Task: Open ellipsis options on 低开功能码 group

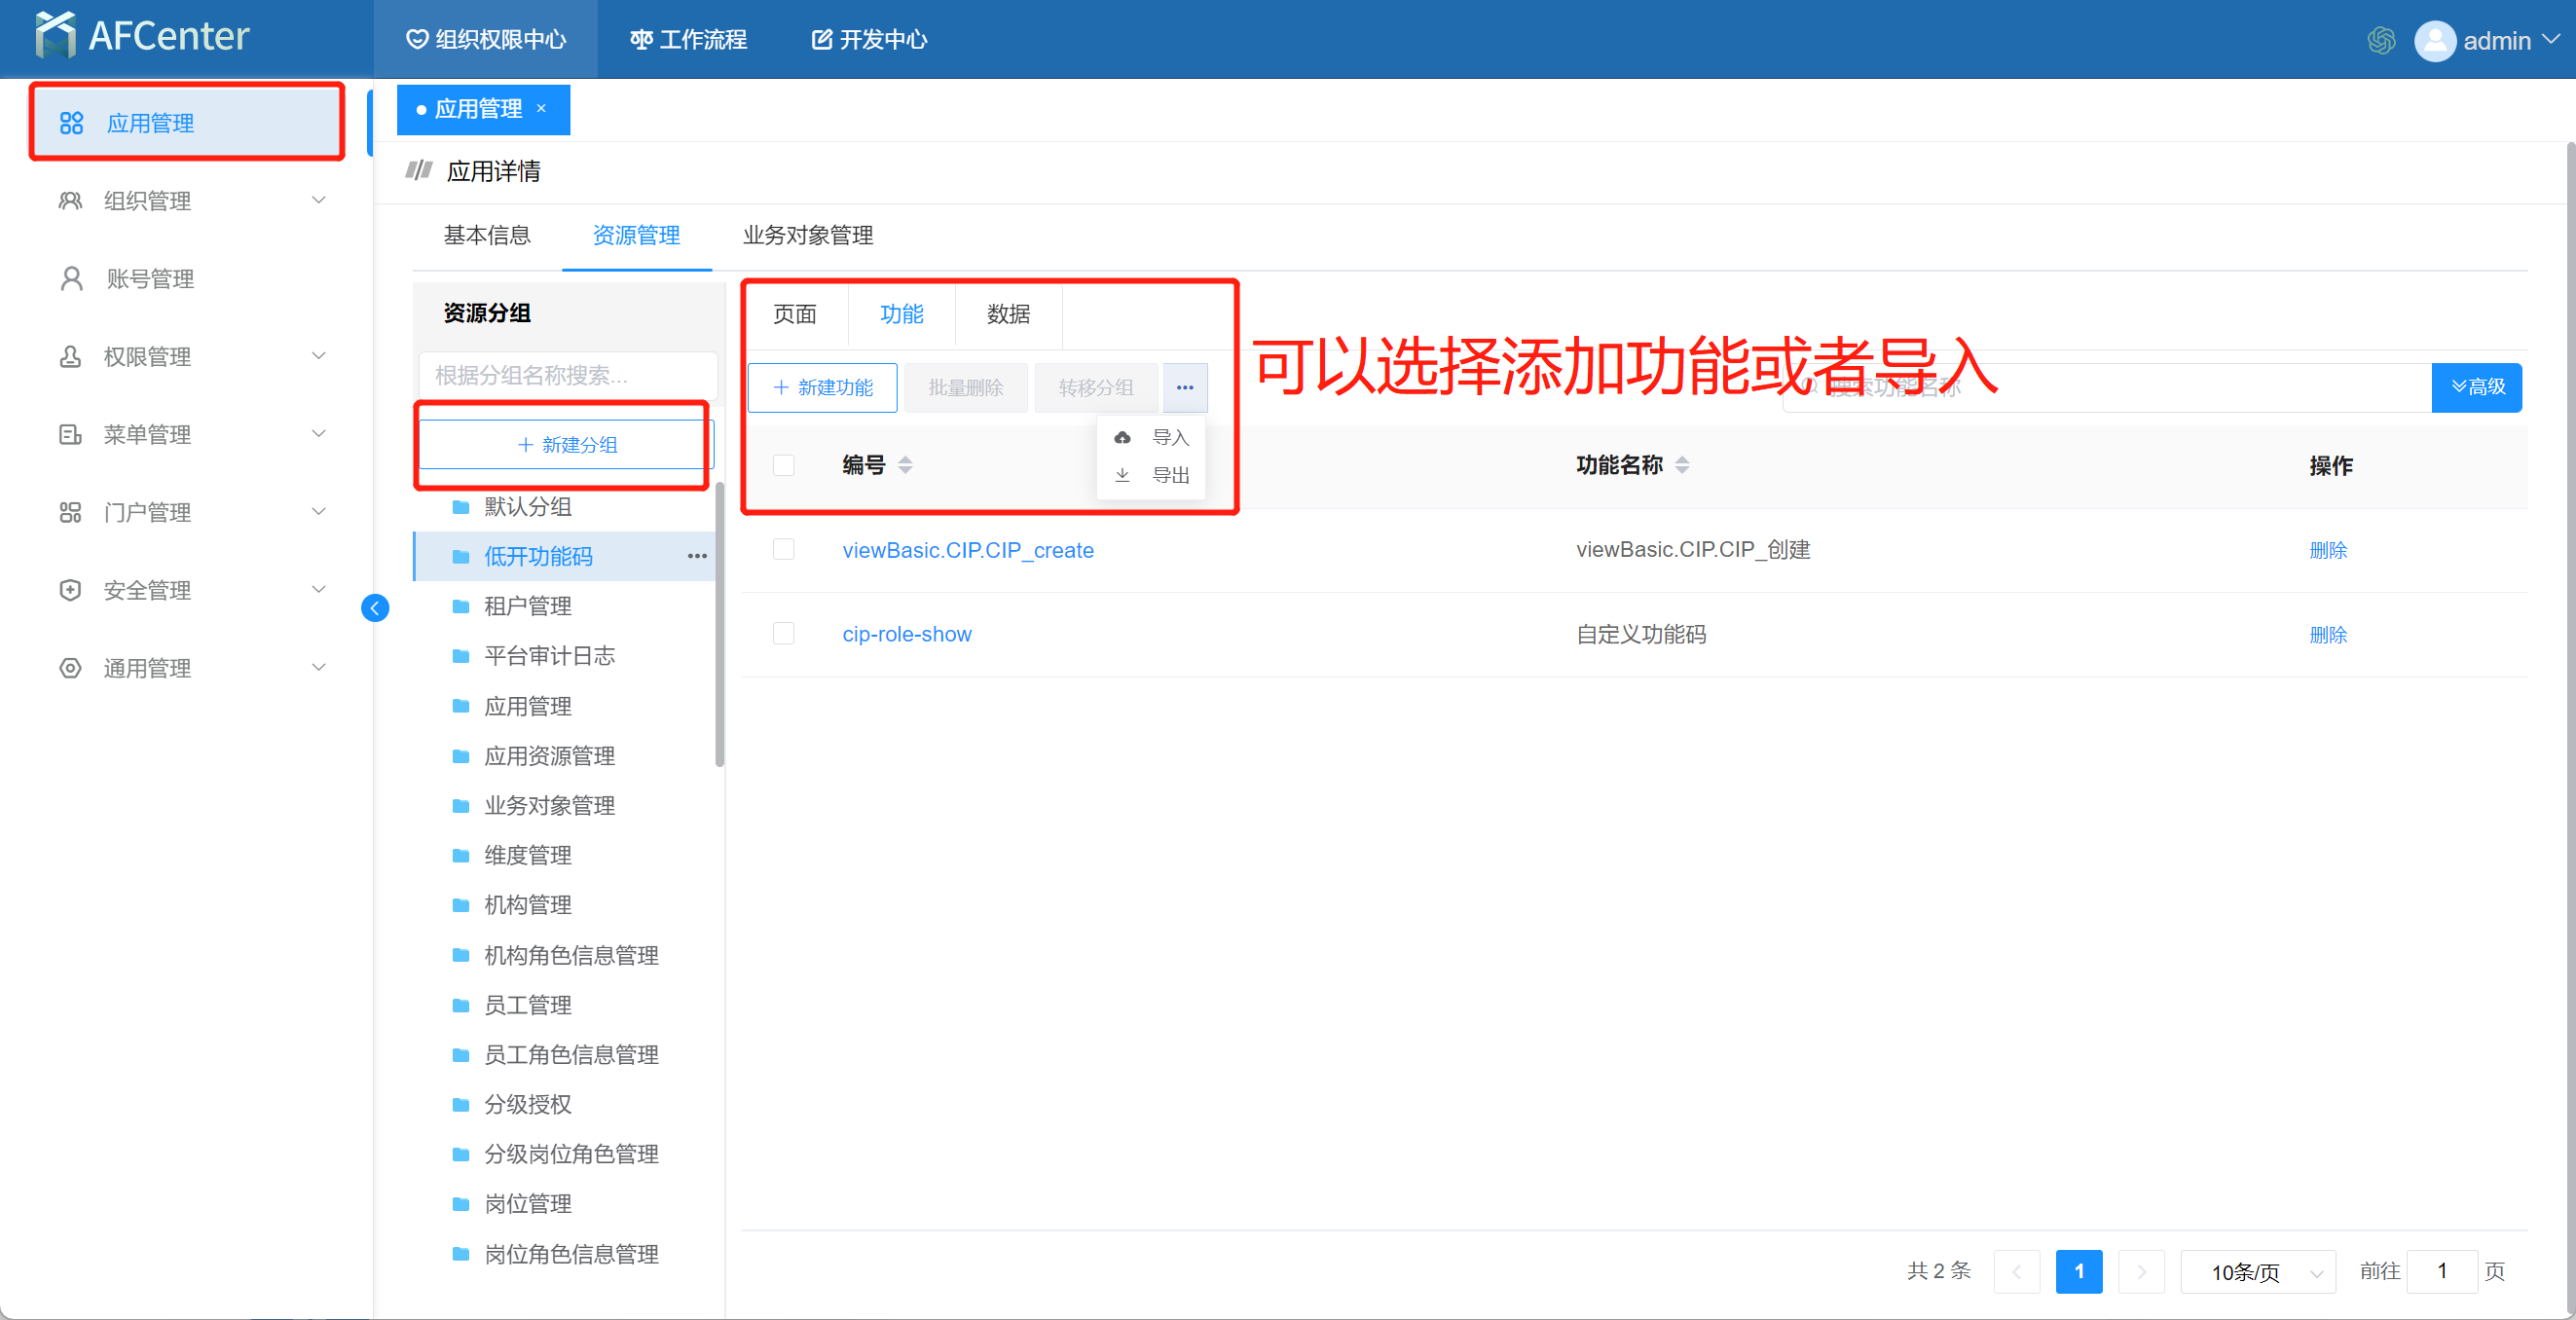Action: 697,556
